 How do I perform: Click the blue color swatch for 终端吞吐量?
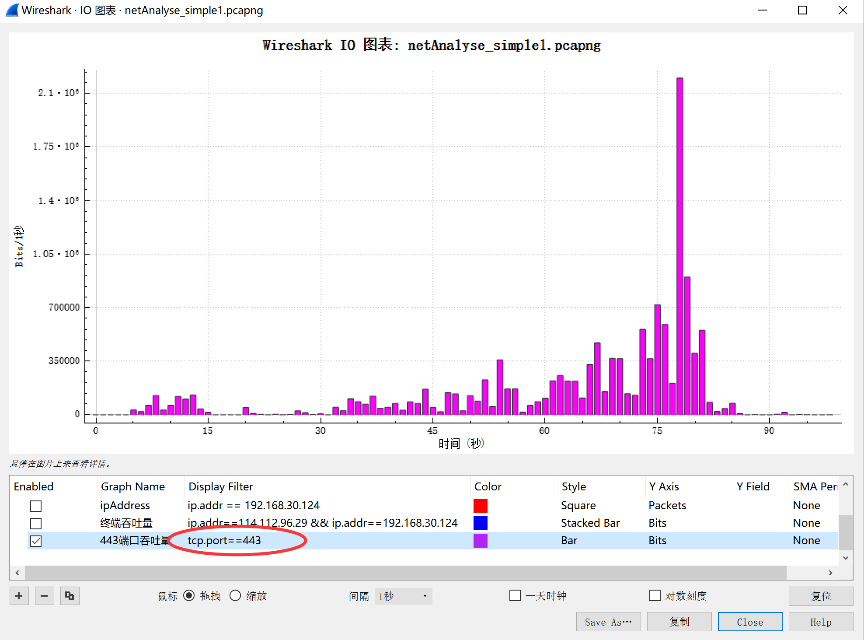480,523
